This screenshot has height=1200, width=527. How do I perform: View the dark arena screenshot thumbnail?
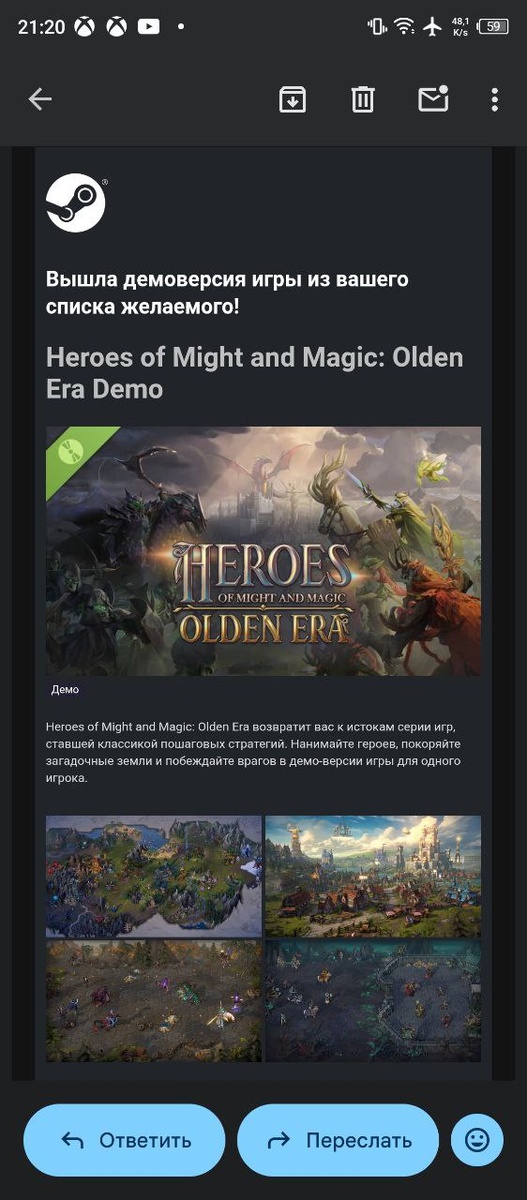(373, 1001)
